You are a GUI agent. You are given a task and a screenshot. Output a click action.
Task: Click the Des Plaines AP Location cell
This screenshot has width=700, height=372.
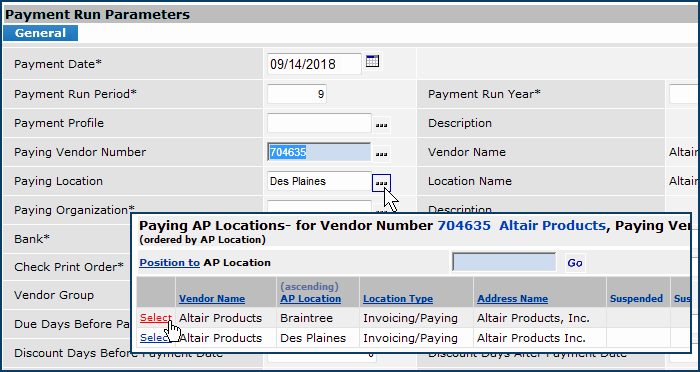(313, 338)
